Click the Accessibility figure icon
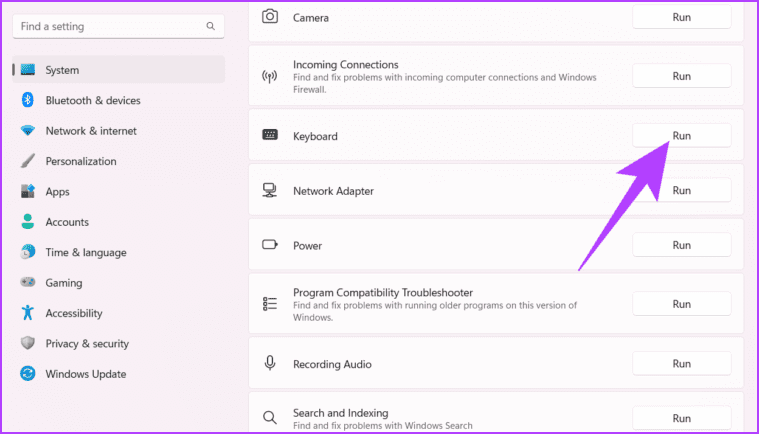The height and width of the screenshot is (434, 759). (x=28, y=313)
